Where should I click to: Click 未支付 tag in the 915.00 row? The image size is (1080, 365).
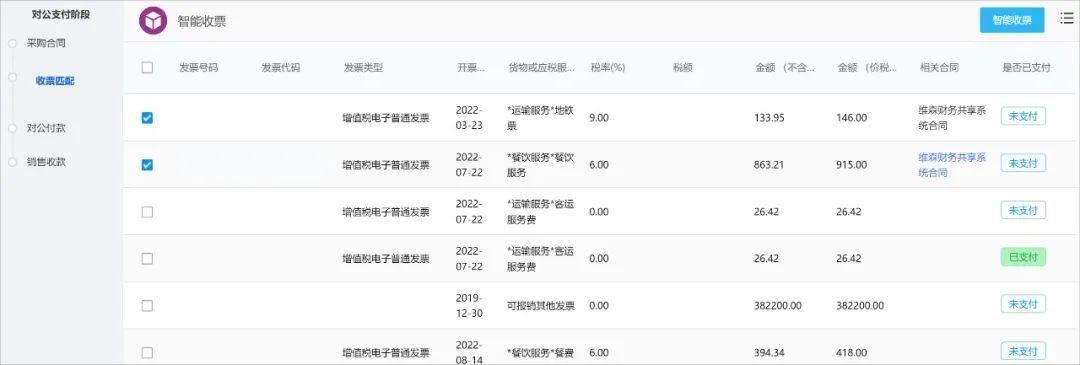click(x=1023, y=163)
